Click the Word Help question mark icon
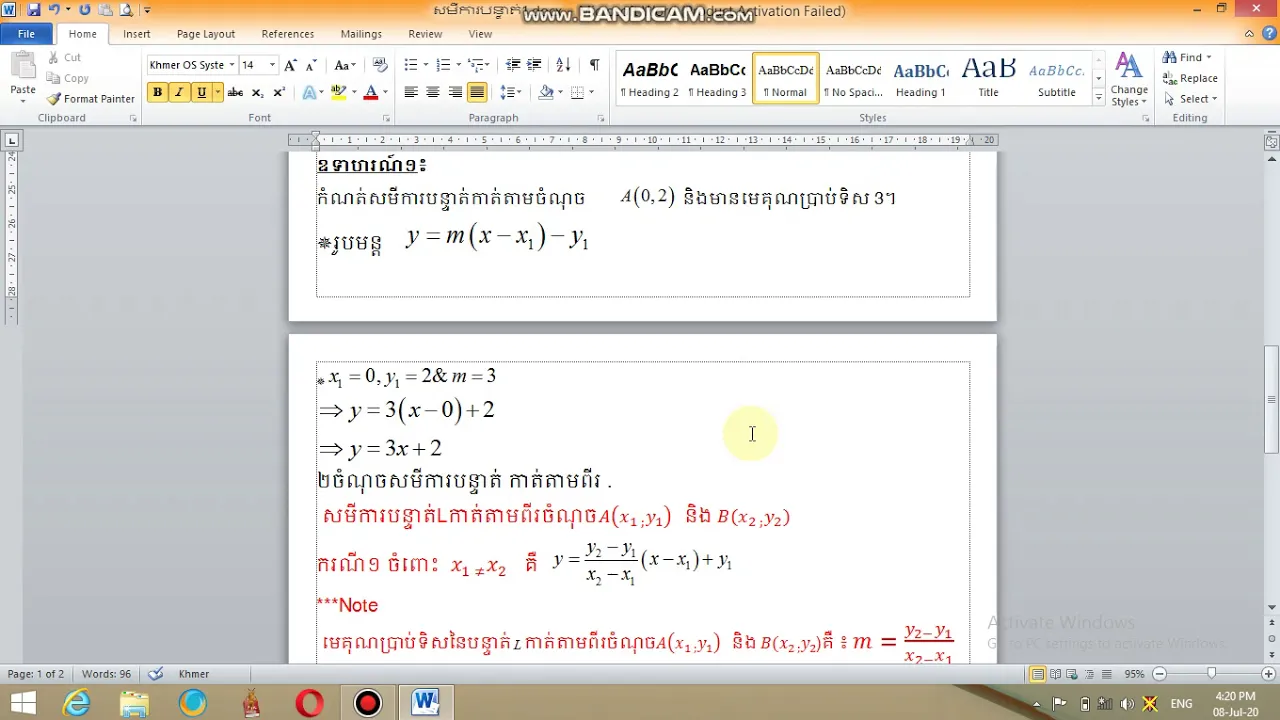The image size is (1280, 720). pyautogui.click(x=1267, y=34)
